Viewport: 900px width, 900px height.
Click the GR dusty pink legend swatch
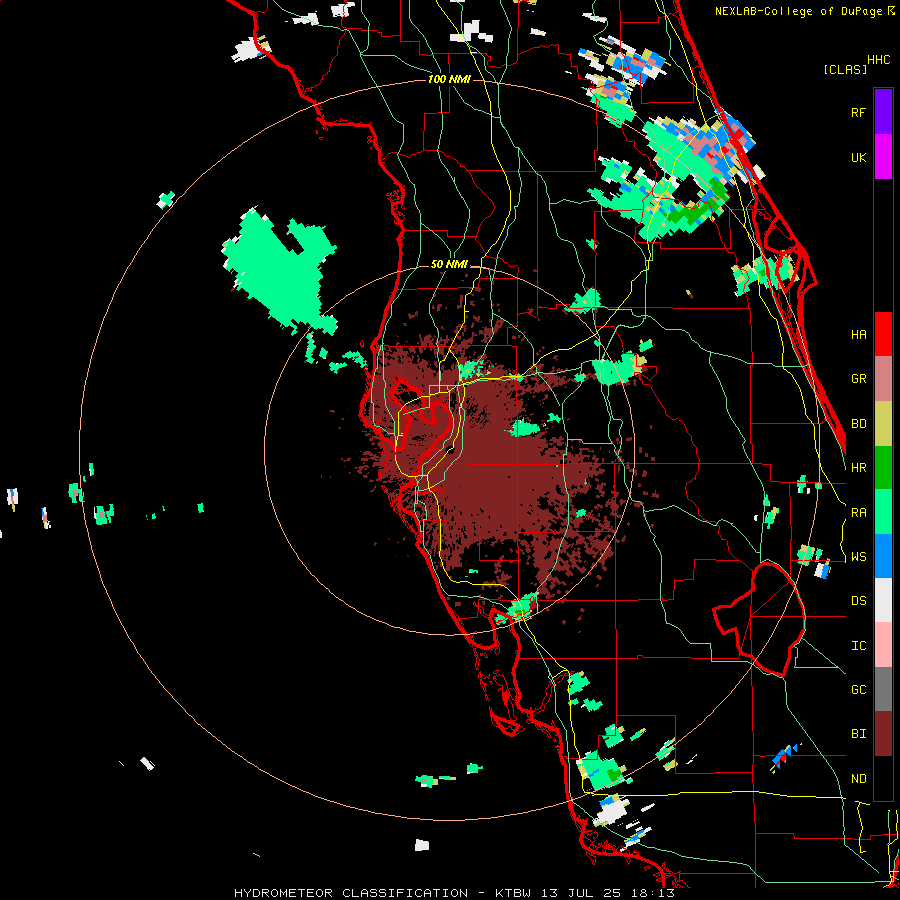(883, 379)
